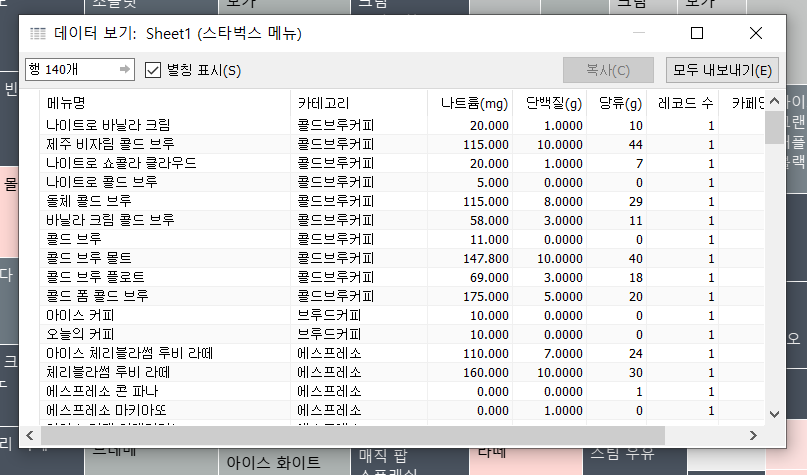Select 에스프레소 category in 에스프레소 콘 파냐 row
807x475 pixels.
coord(329,392)
